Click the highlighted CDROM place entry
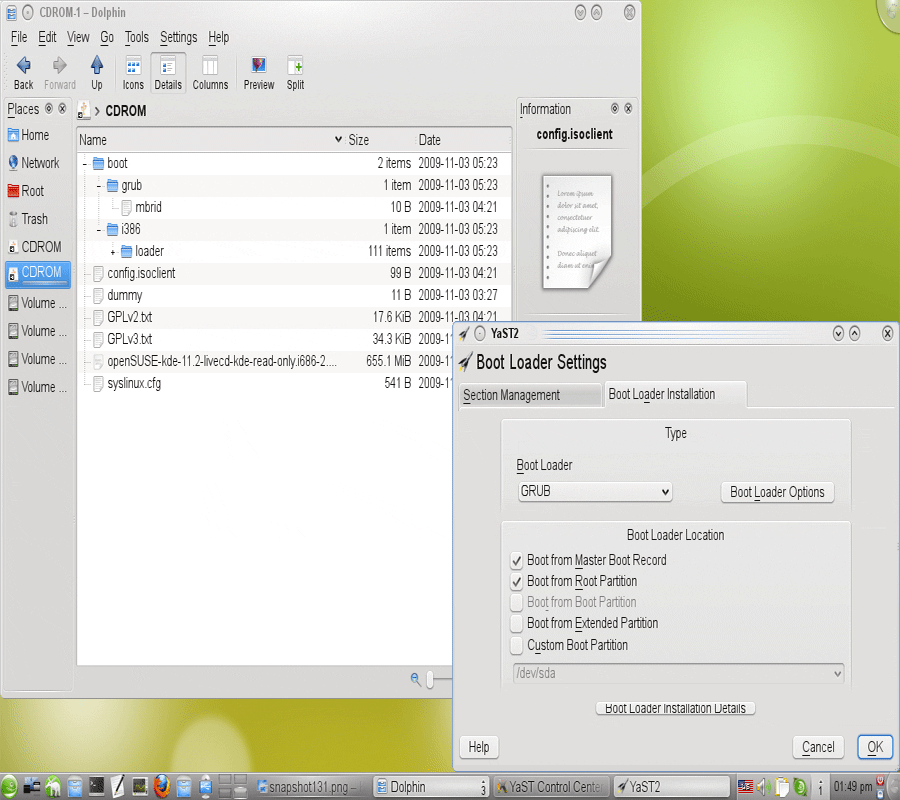 (x=38, y=273)
